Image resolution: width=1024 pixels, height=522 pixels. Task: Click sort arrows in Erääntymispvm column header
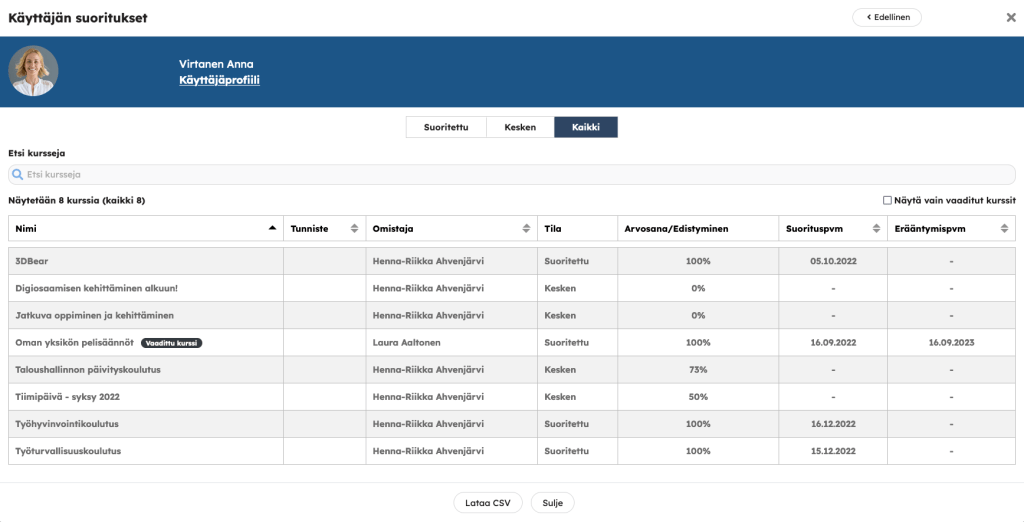click(x=1005, y=228)
